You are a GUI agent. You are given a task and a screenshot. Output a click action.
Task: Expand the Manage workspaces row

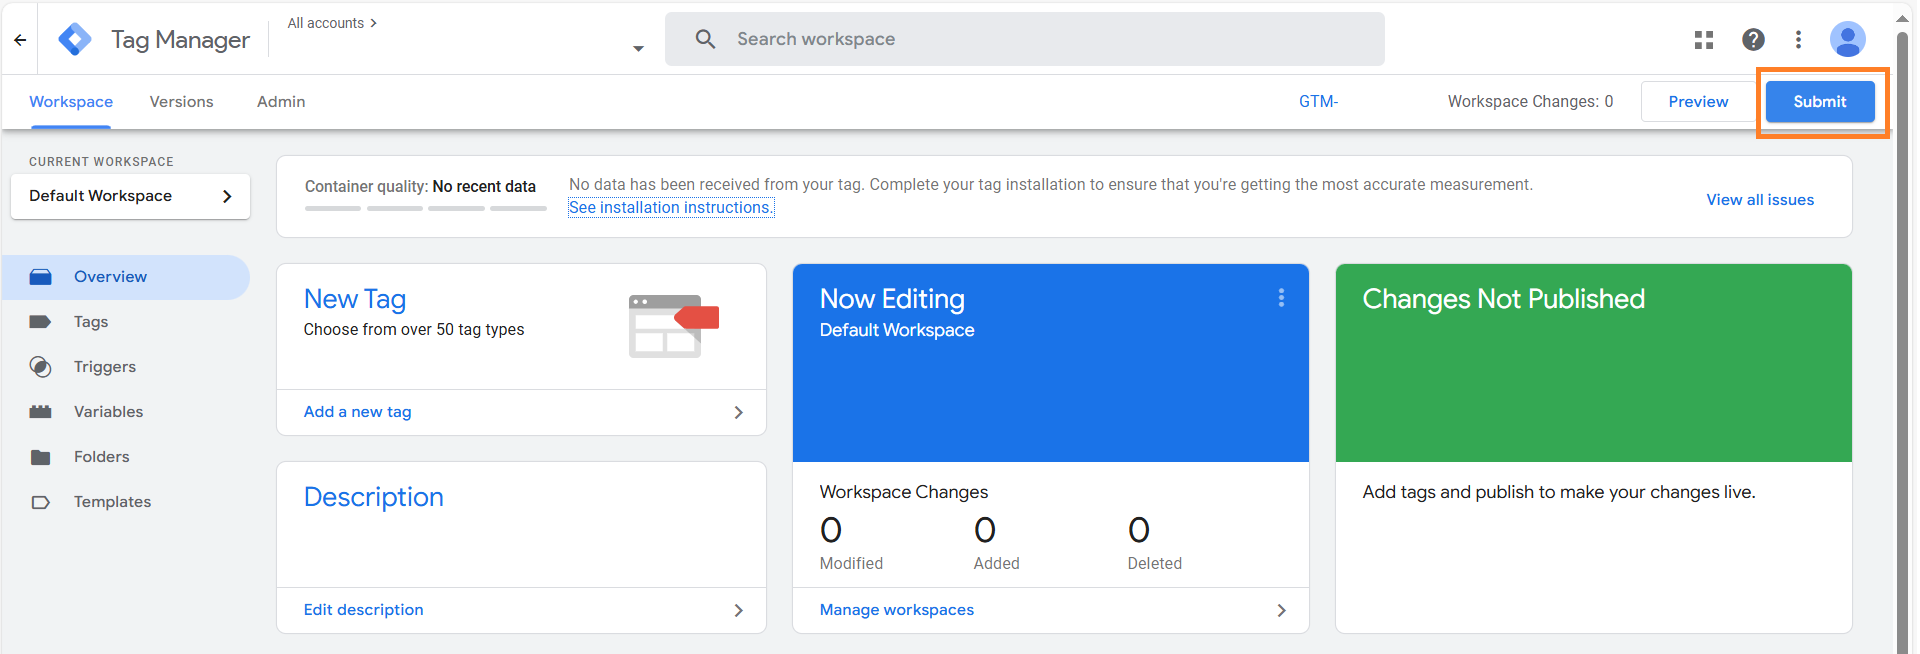coord(1050,610)
